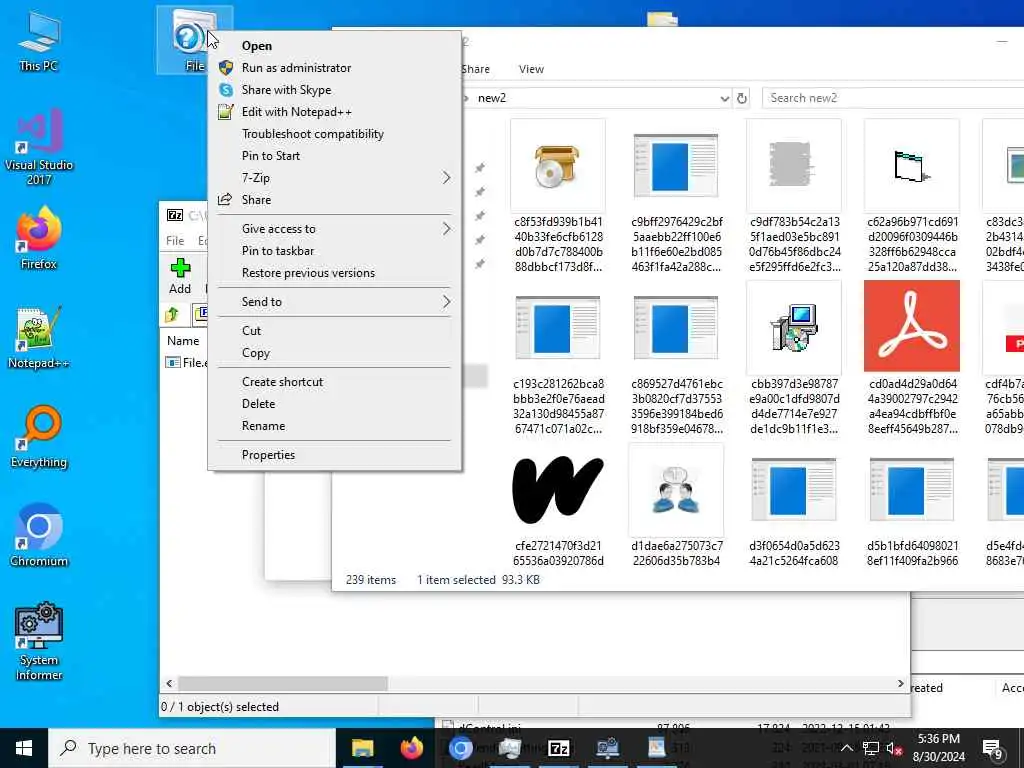Select the cd0ad4d29a0d64 PDF file thumbnail
1024x768 pixels.
tap(912, 326)
